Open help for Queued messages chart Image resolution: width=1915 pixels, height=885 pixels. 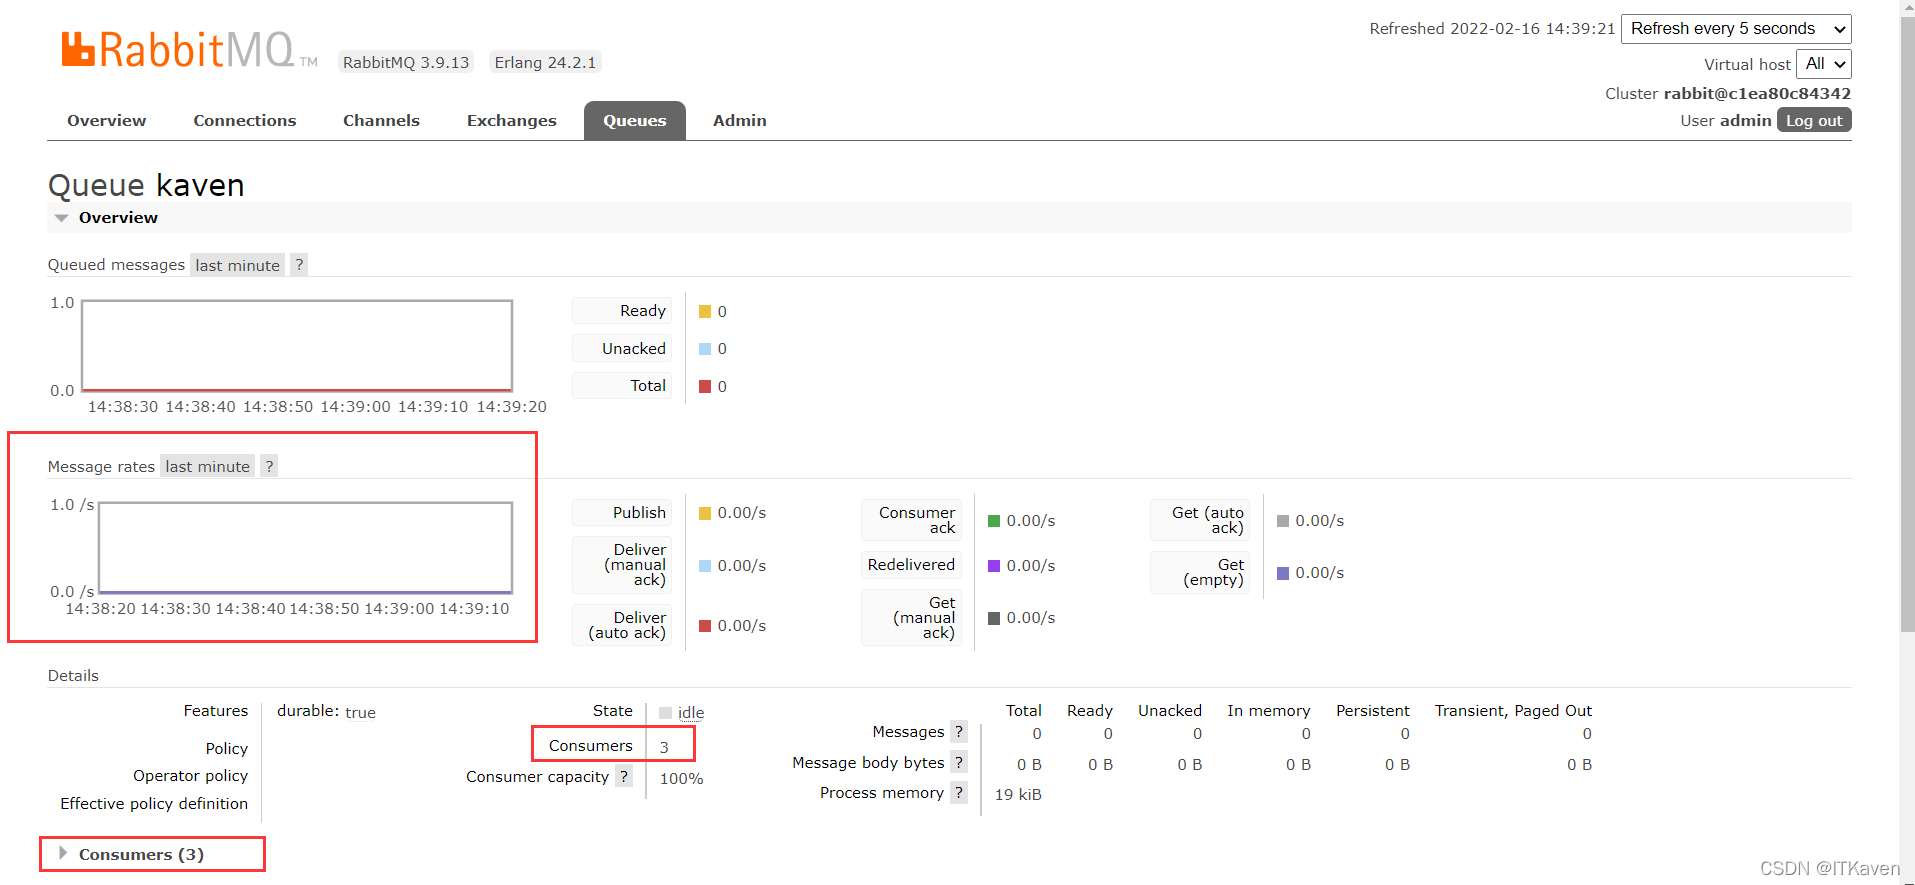tap(298, 265)
